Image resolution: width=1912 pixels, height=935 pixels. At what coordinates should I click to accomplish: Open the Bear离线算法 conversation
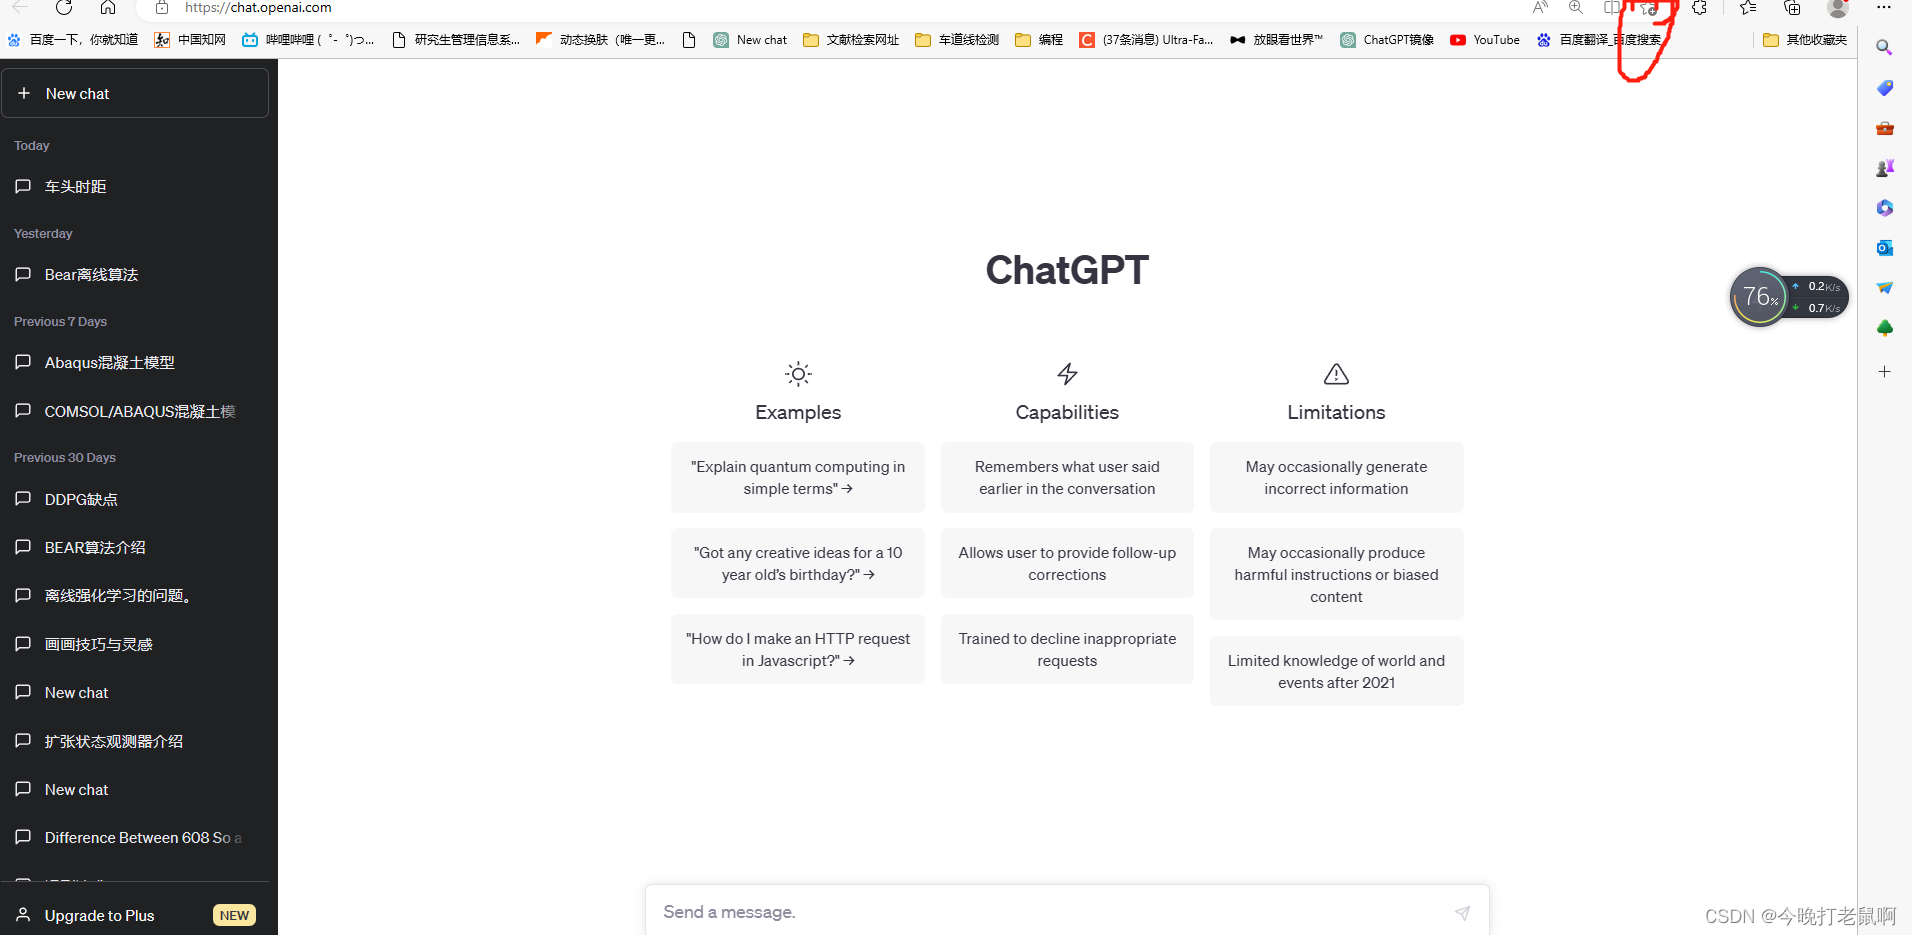135,275
